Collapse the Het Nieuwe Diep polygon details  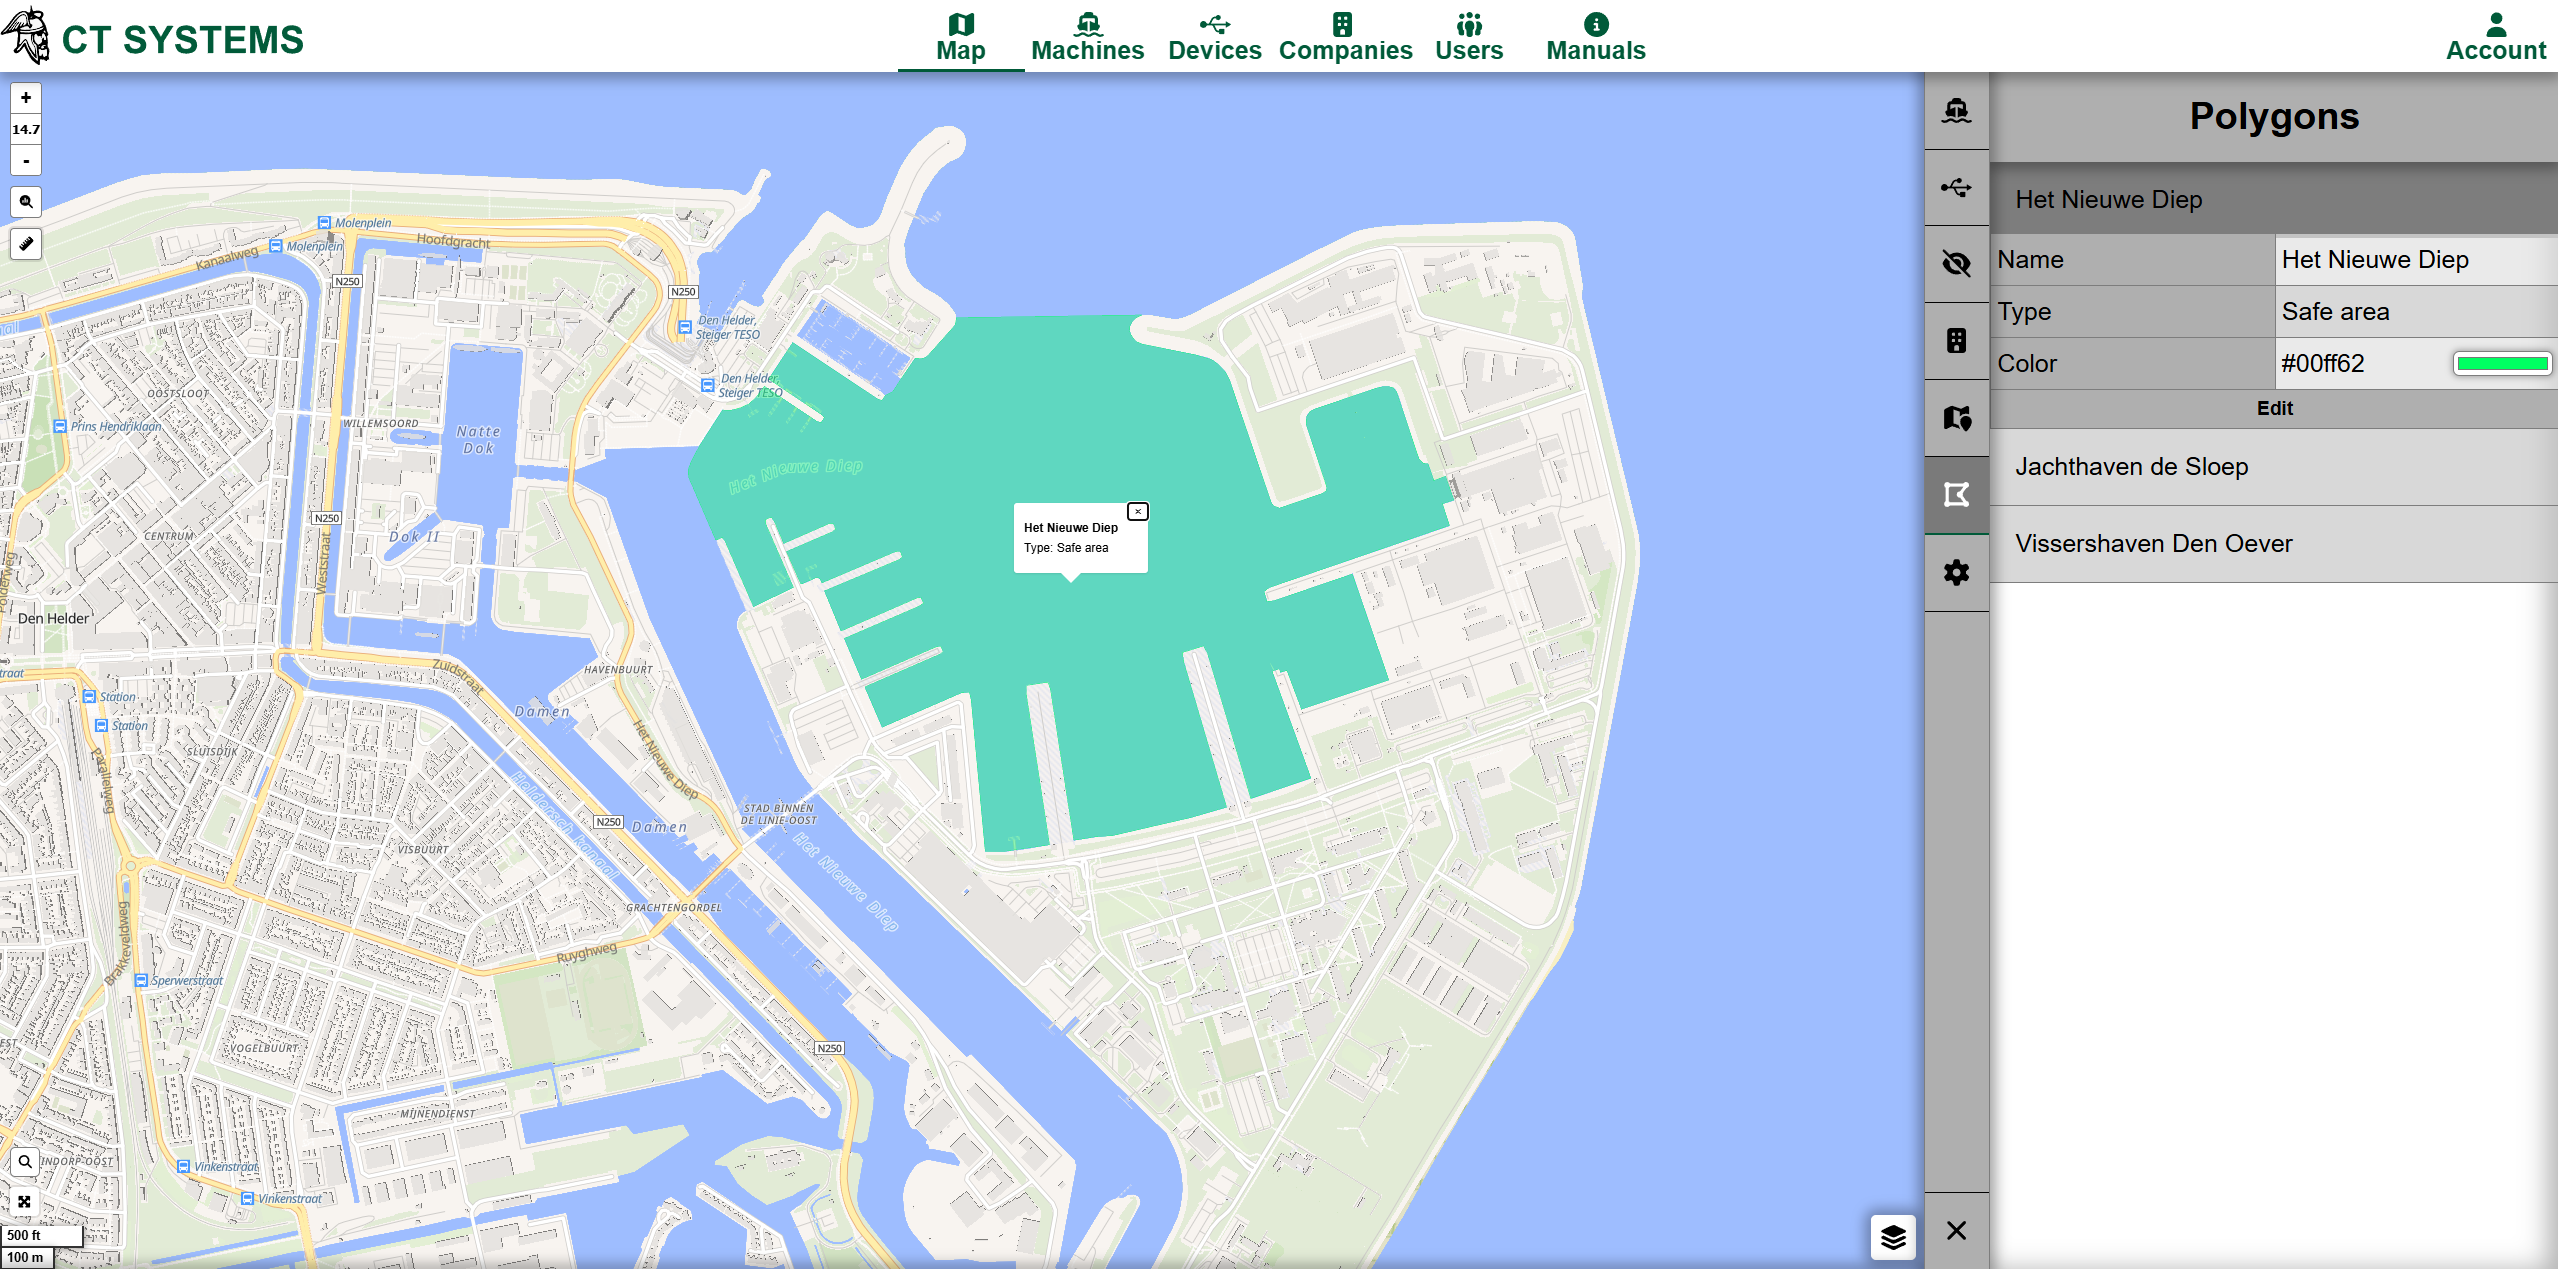(x=2274, y=199)
